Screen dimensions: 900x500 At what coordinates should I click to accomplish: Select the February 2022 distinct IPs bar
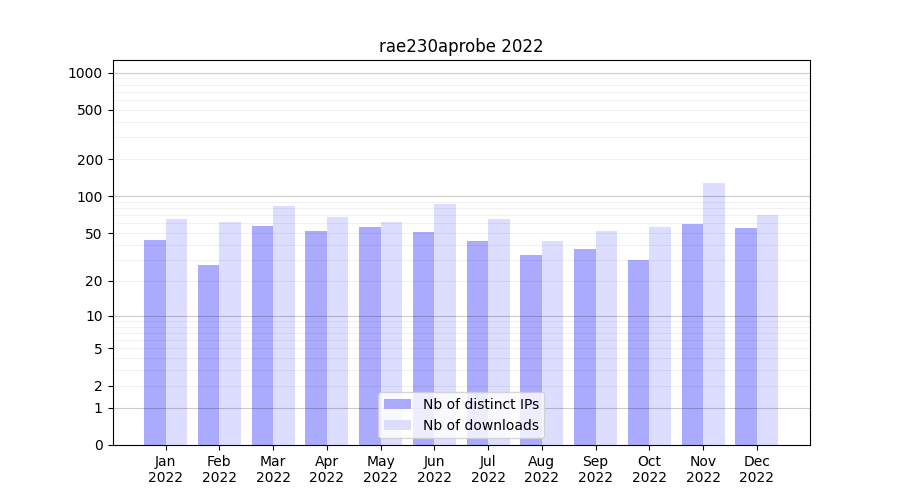click(x=208, y=354)
